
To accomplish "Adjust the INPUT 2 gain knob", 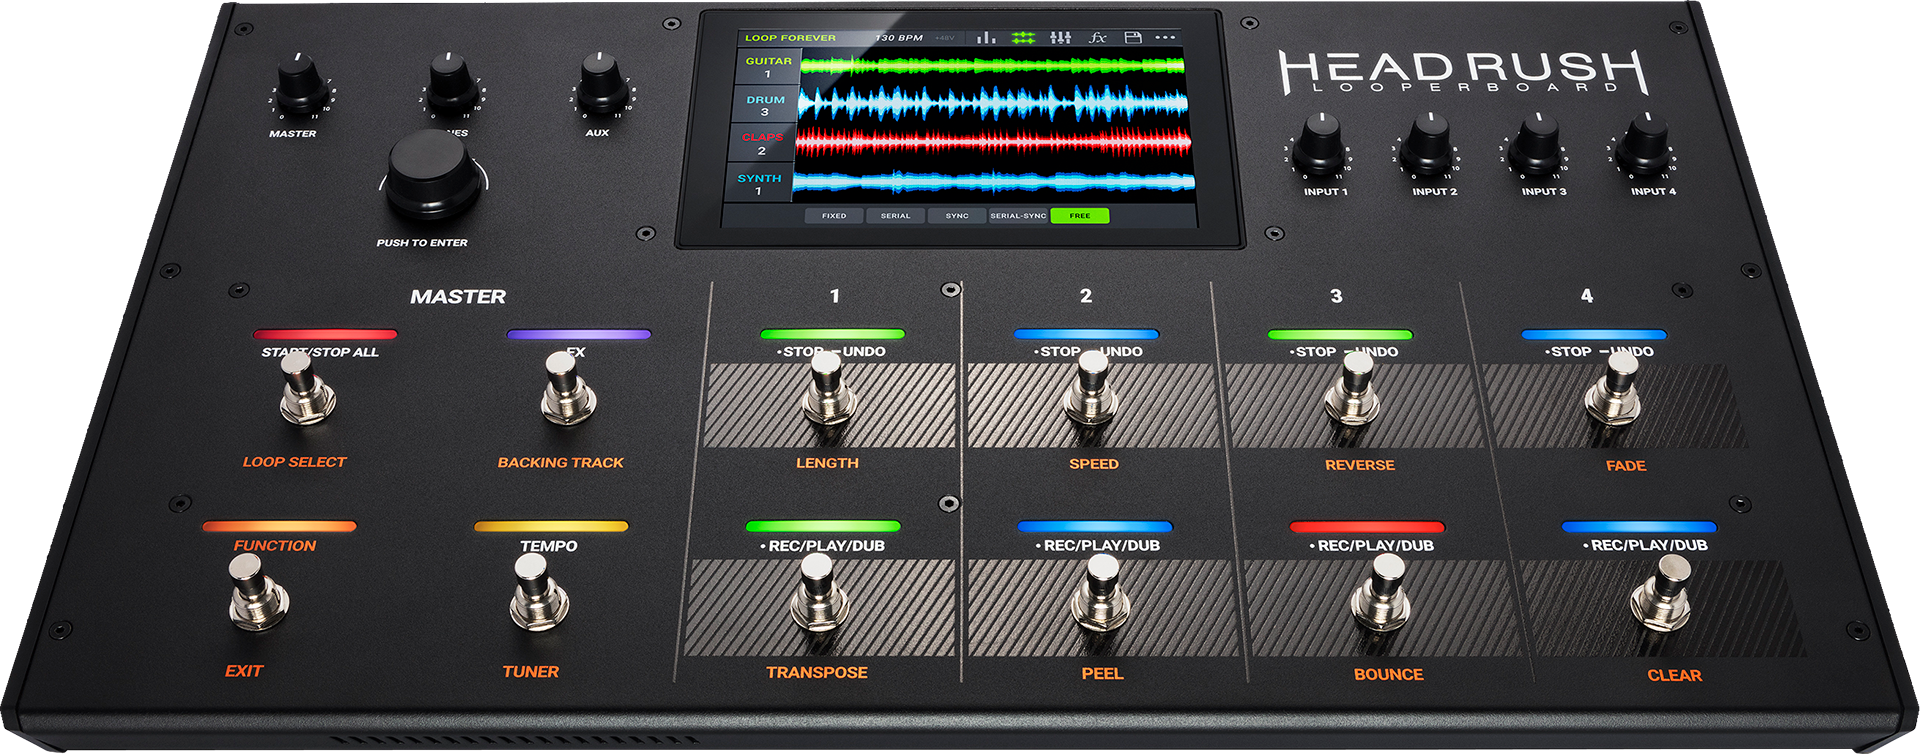I will click(1428, 145).
